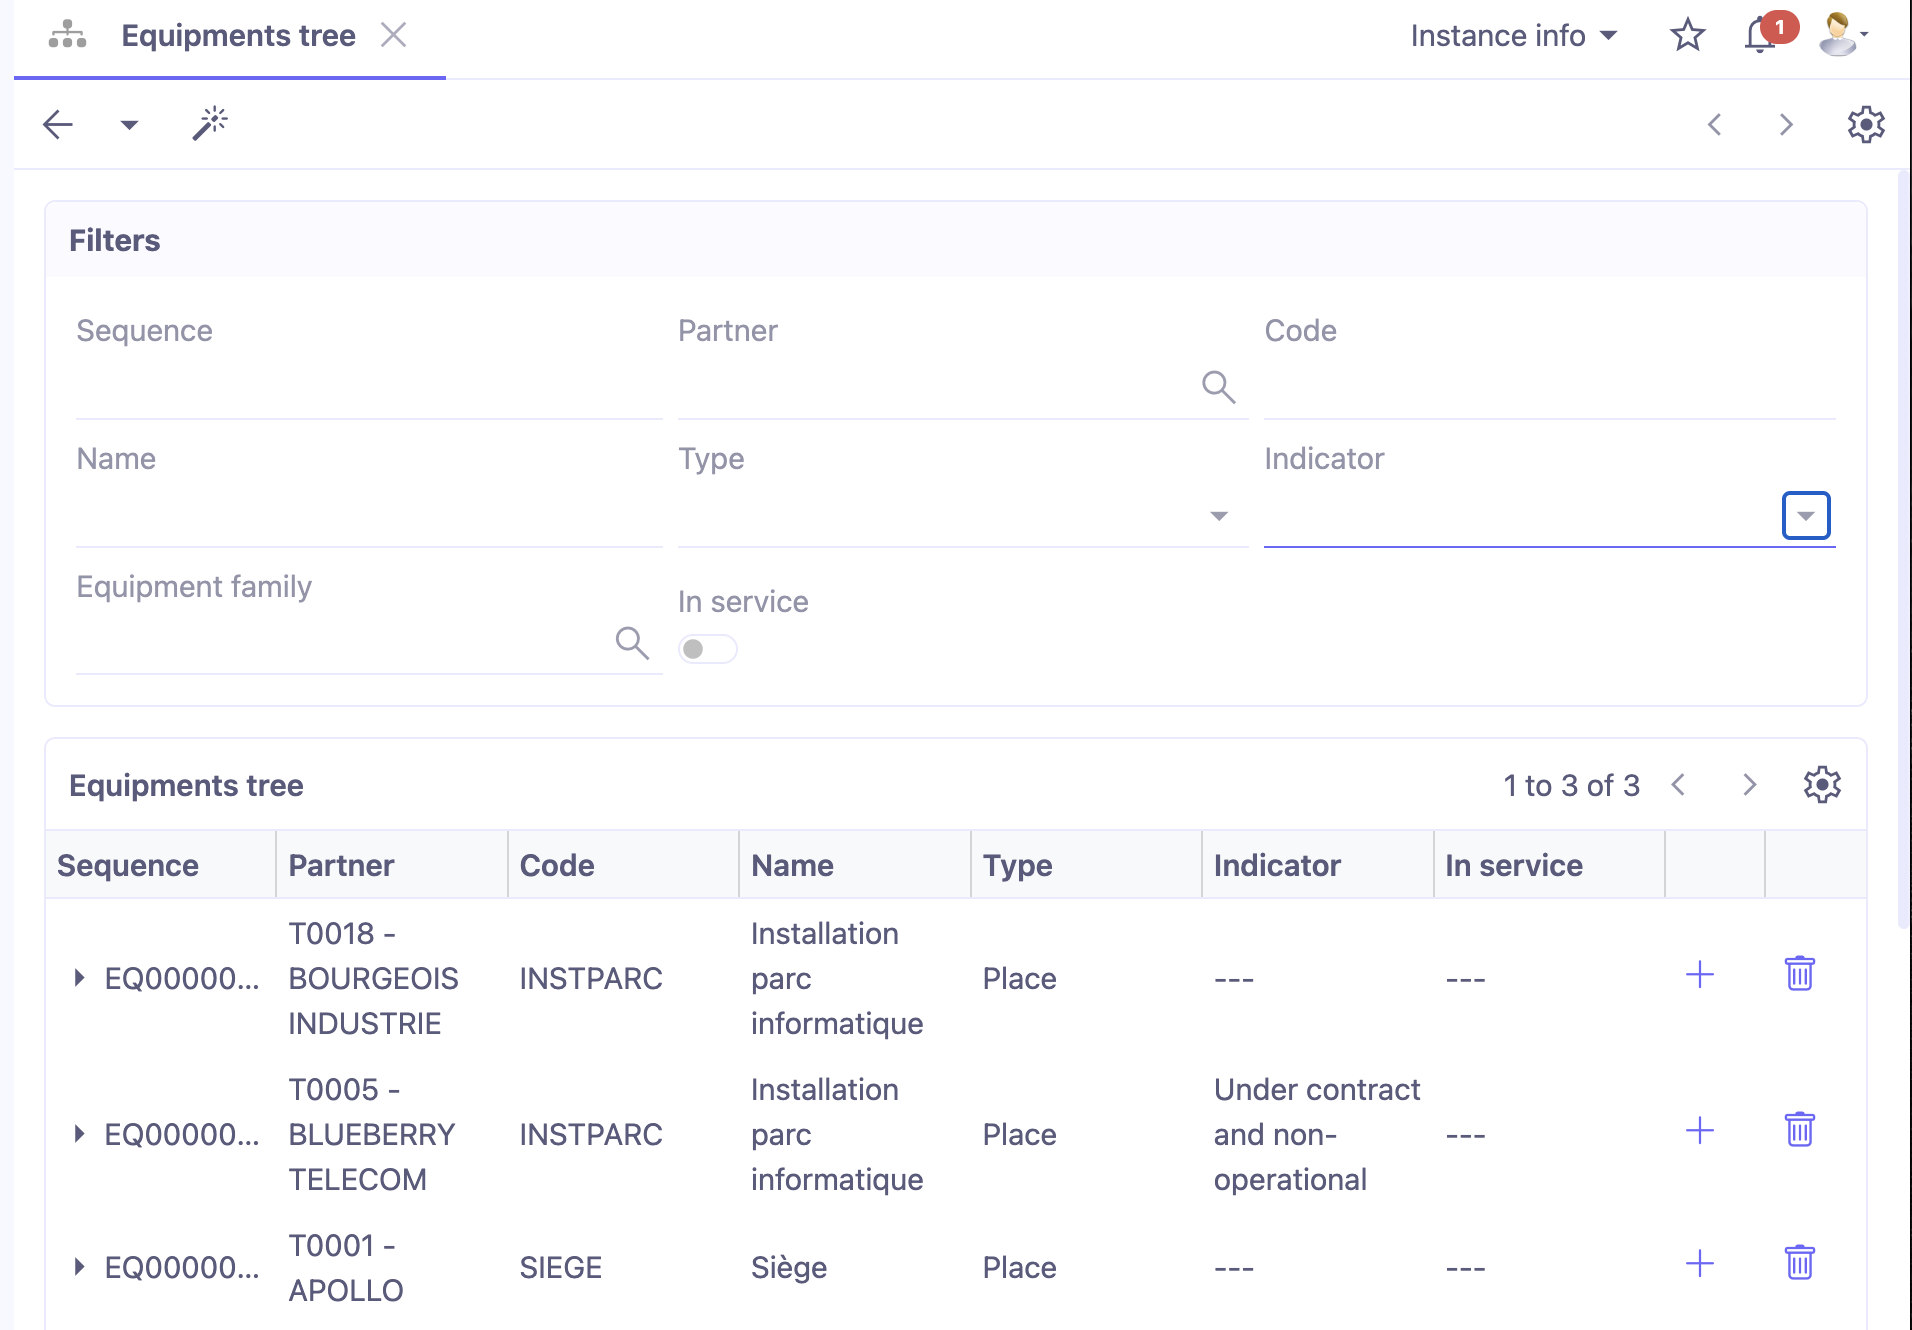Star this screen as favorite
Image resolution: width=1912 pixels, height=1330 pixels.
(1687, 35)
